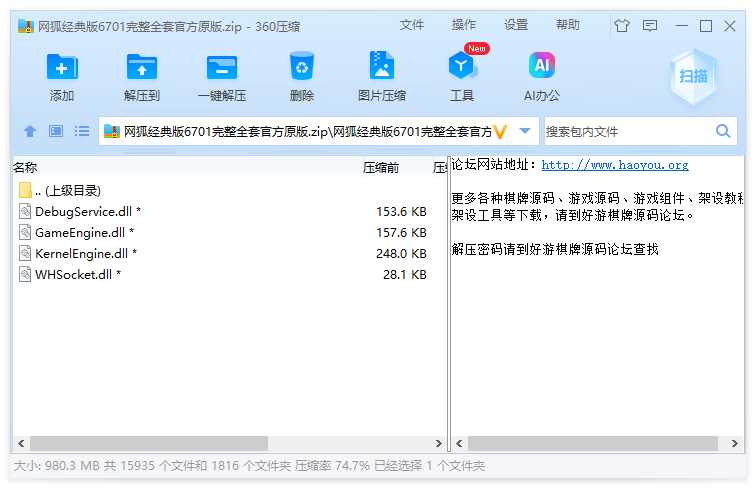Click the KernelEngine.dll file icon
The width and height of the screenshot is (756, 488).
[25, 253]
